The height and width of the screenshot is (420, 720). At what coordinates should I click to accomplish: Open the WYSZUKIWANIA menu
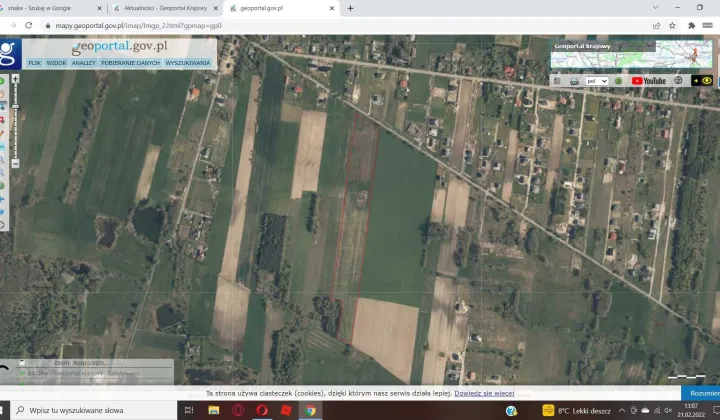[x=188, y=63]
